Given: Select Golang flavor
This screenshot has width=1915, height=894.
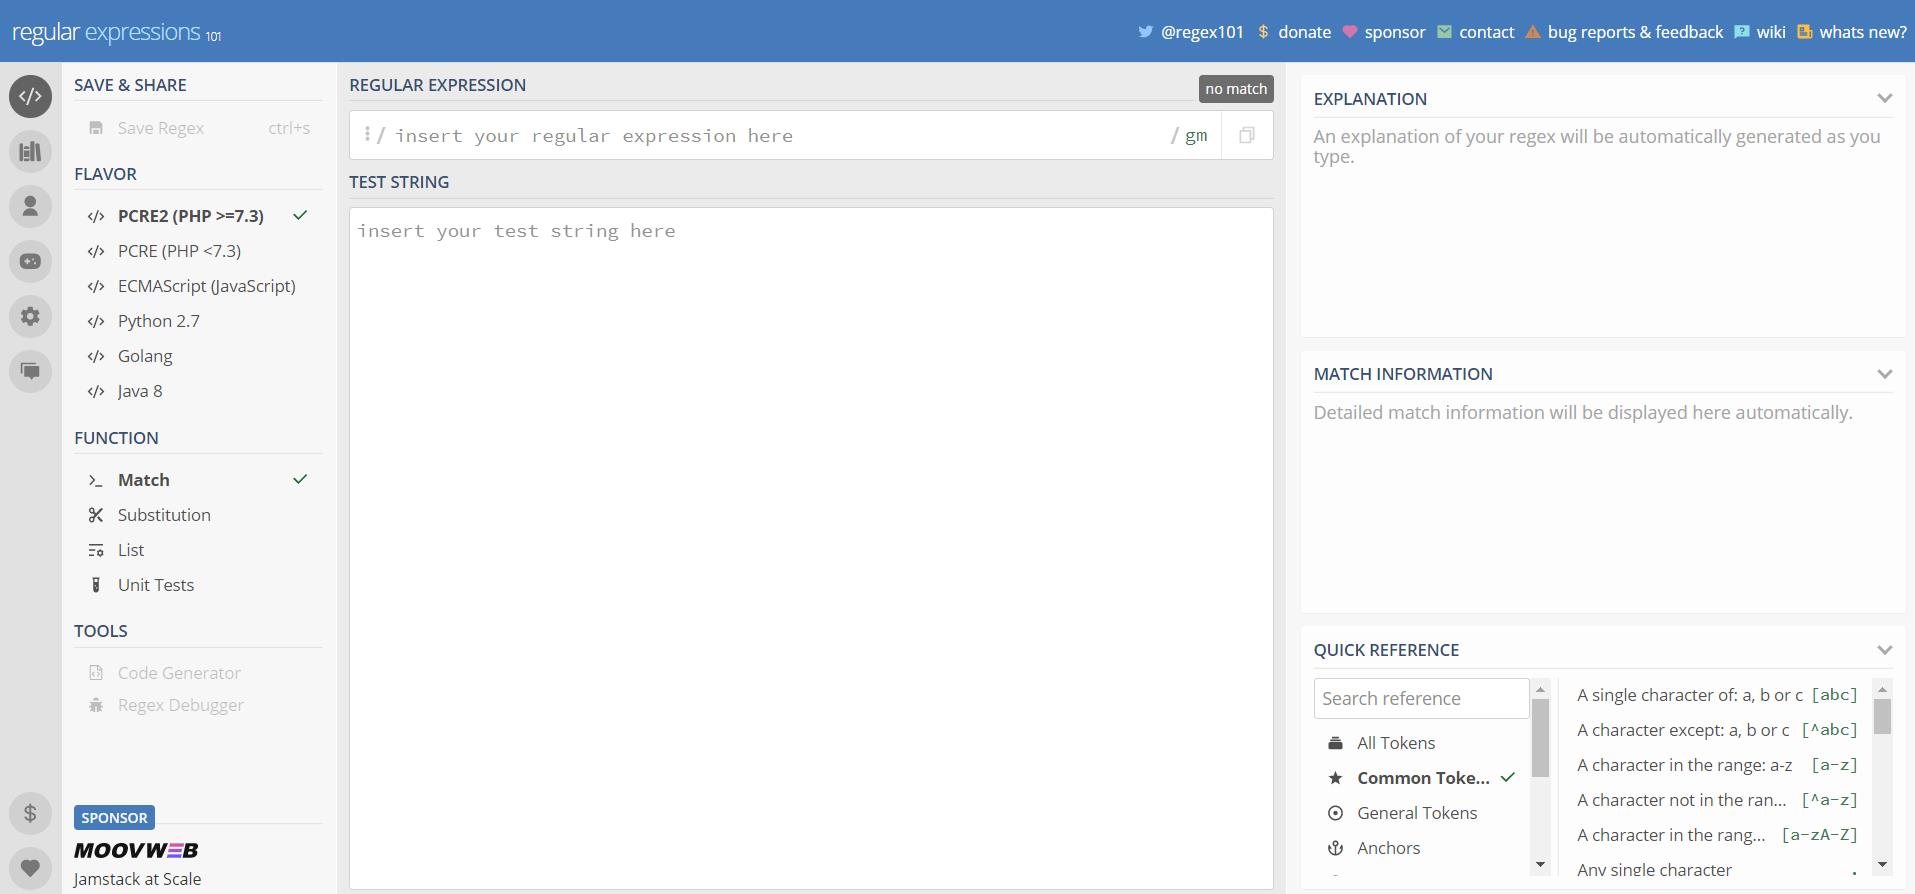Looking at the screenshot, I should pyautogui.click(x=198, y=356).
